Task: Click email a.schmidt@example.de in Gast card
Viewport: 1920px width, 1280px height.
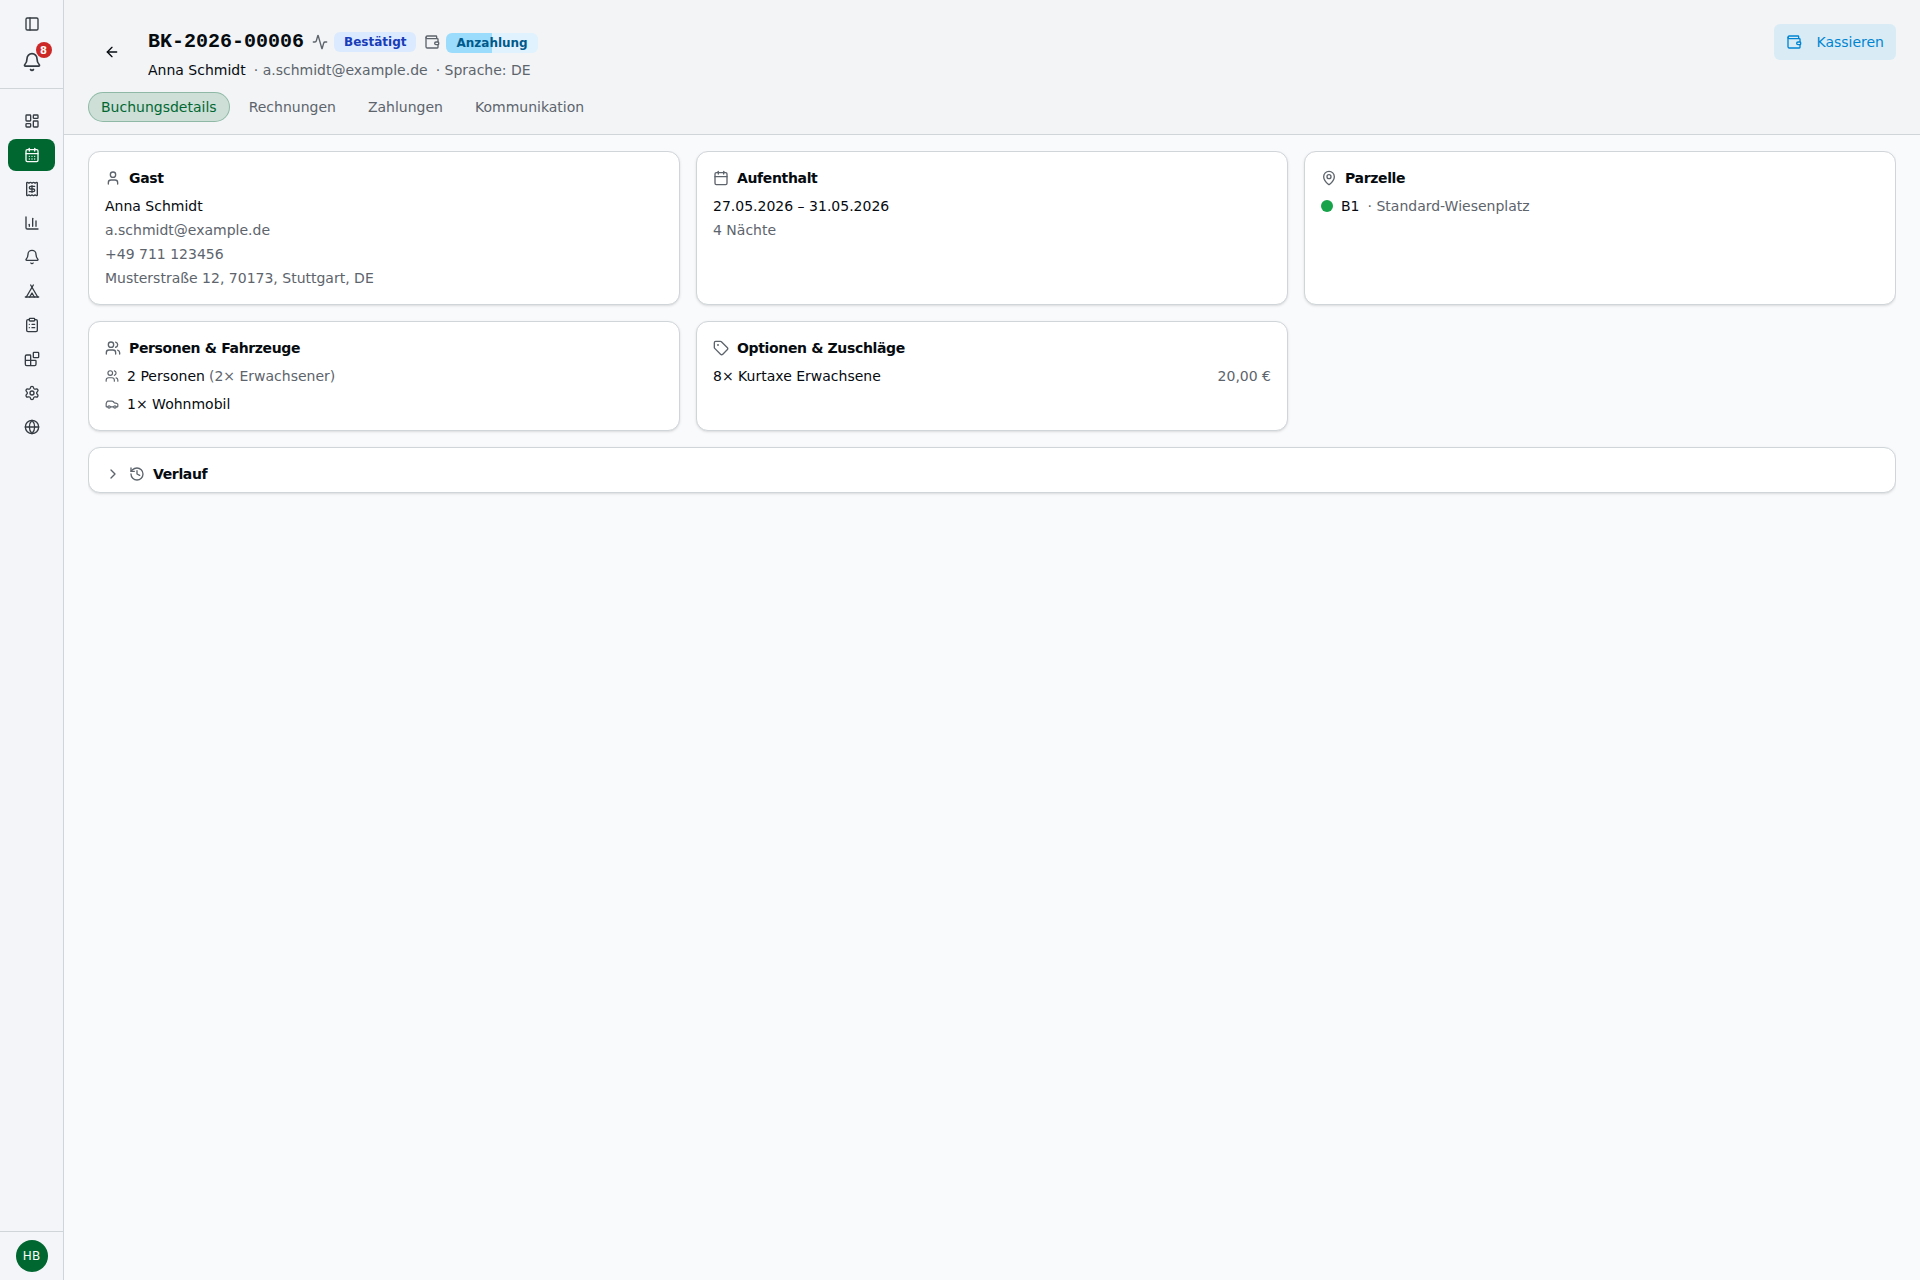Action: click(187, 230)
